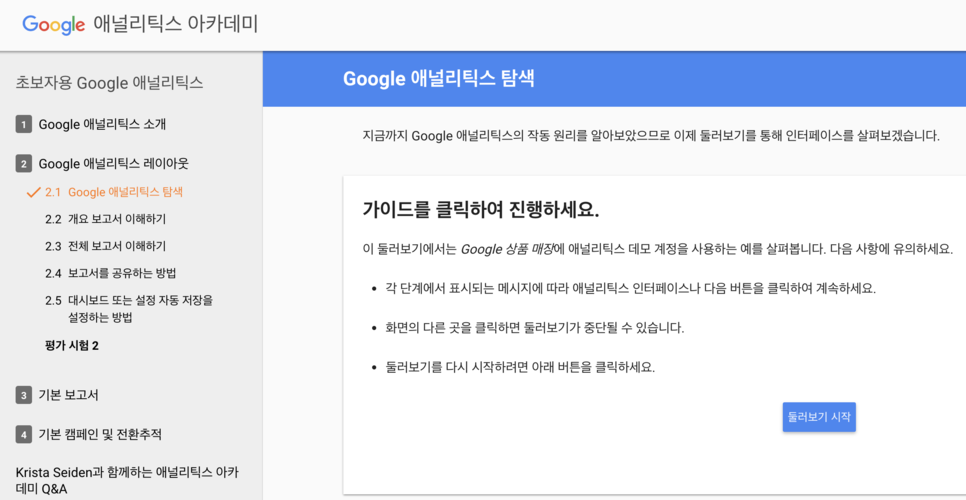Open Krista Seiden 애널리틱스 아카데미 Q&A link
Image resolution: width=966 pixels, height=500 pixels.
click(x=127, y=481)
